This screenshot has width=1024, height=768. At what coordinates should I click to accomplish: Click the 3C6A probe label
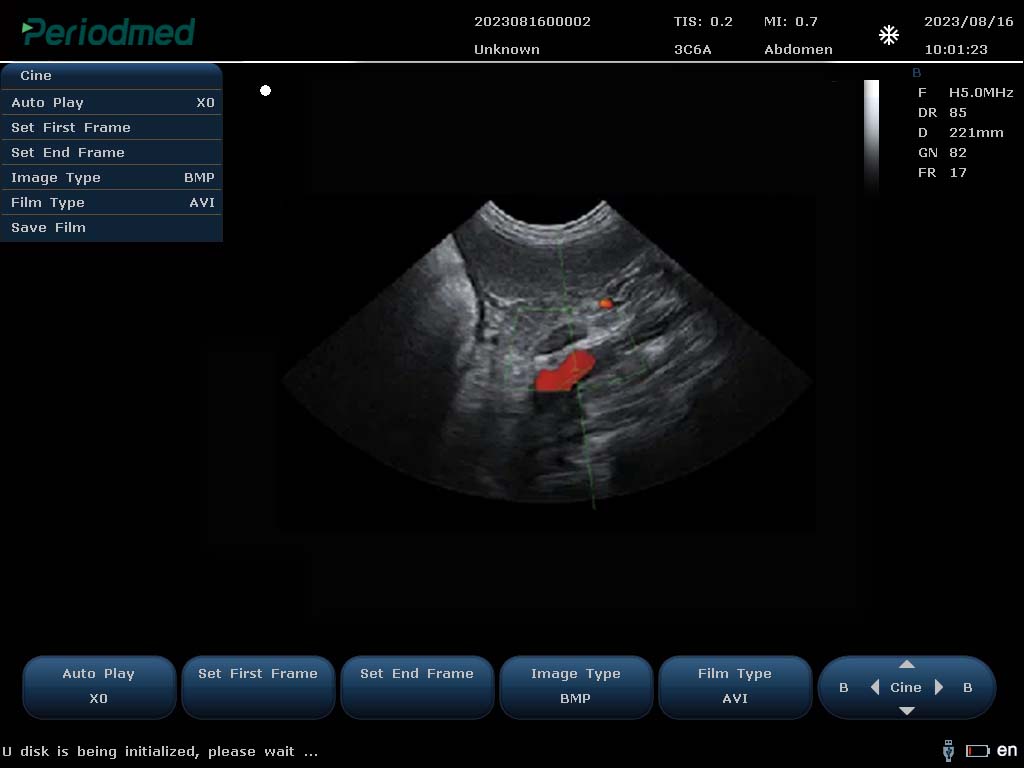coord(693,50)
